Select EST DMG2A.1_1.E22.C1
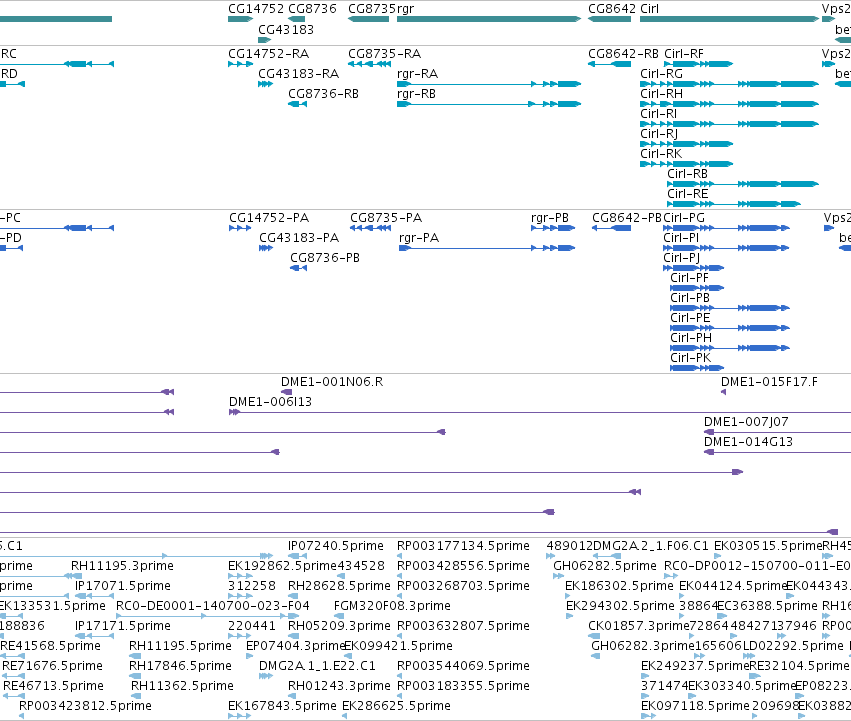 [317, 667]
